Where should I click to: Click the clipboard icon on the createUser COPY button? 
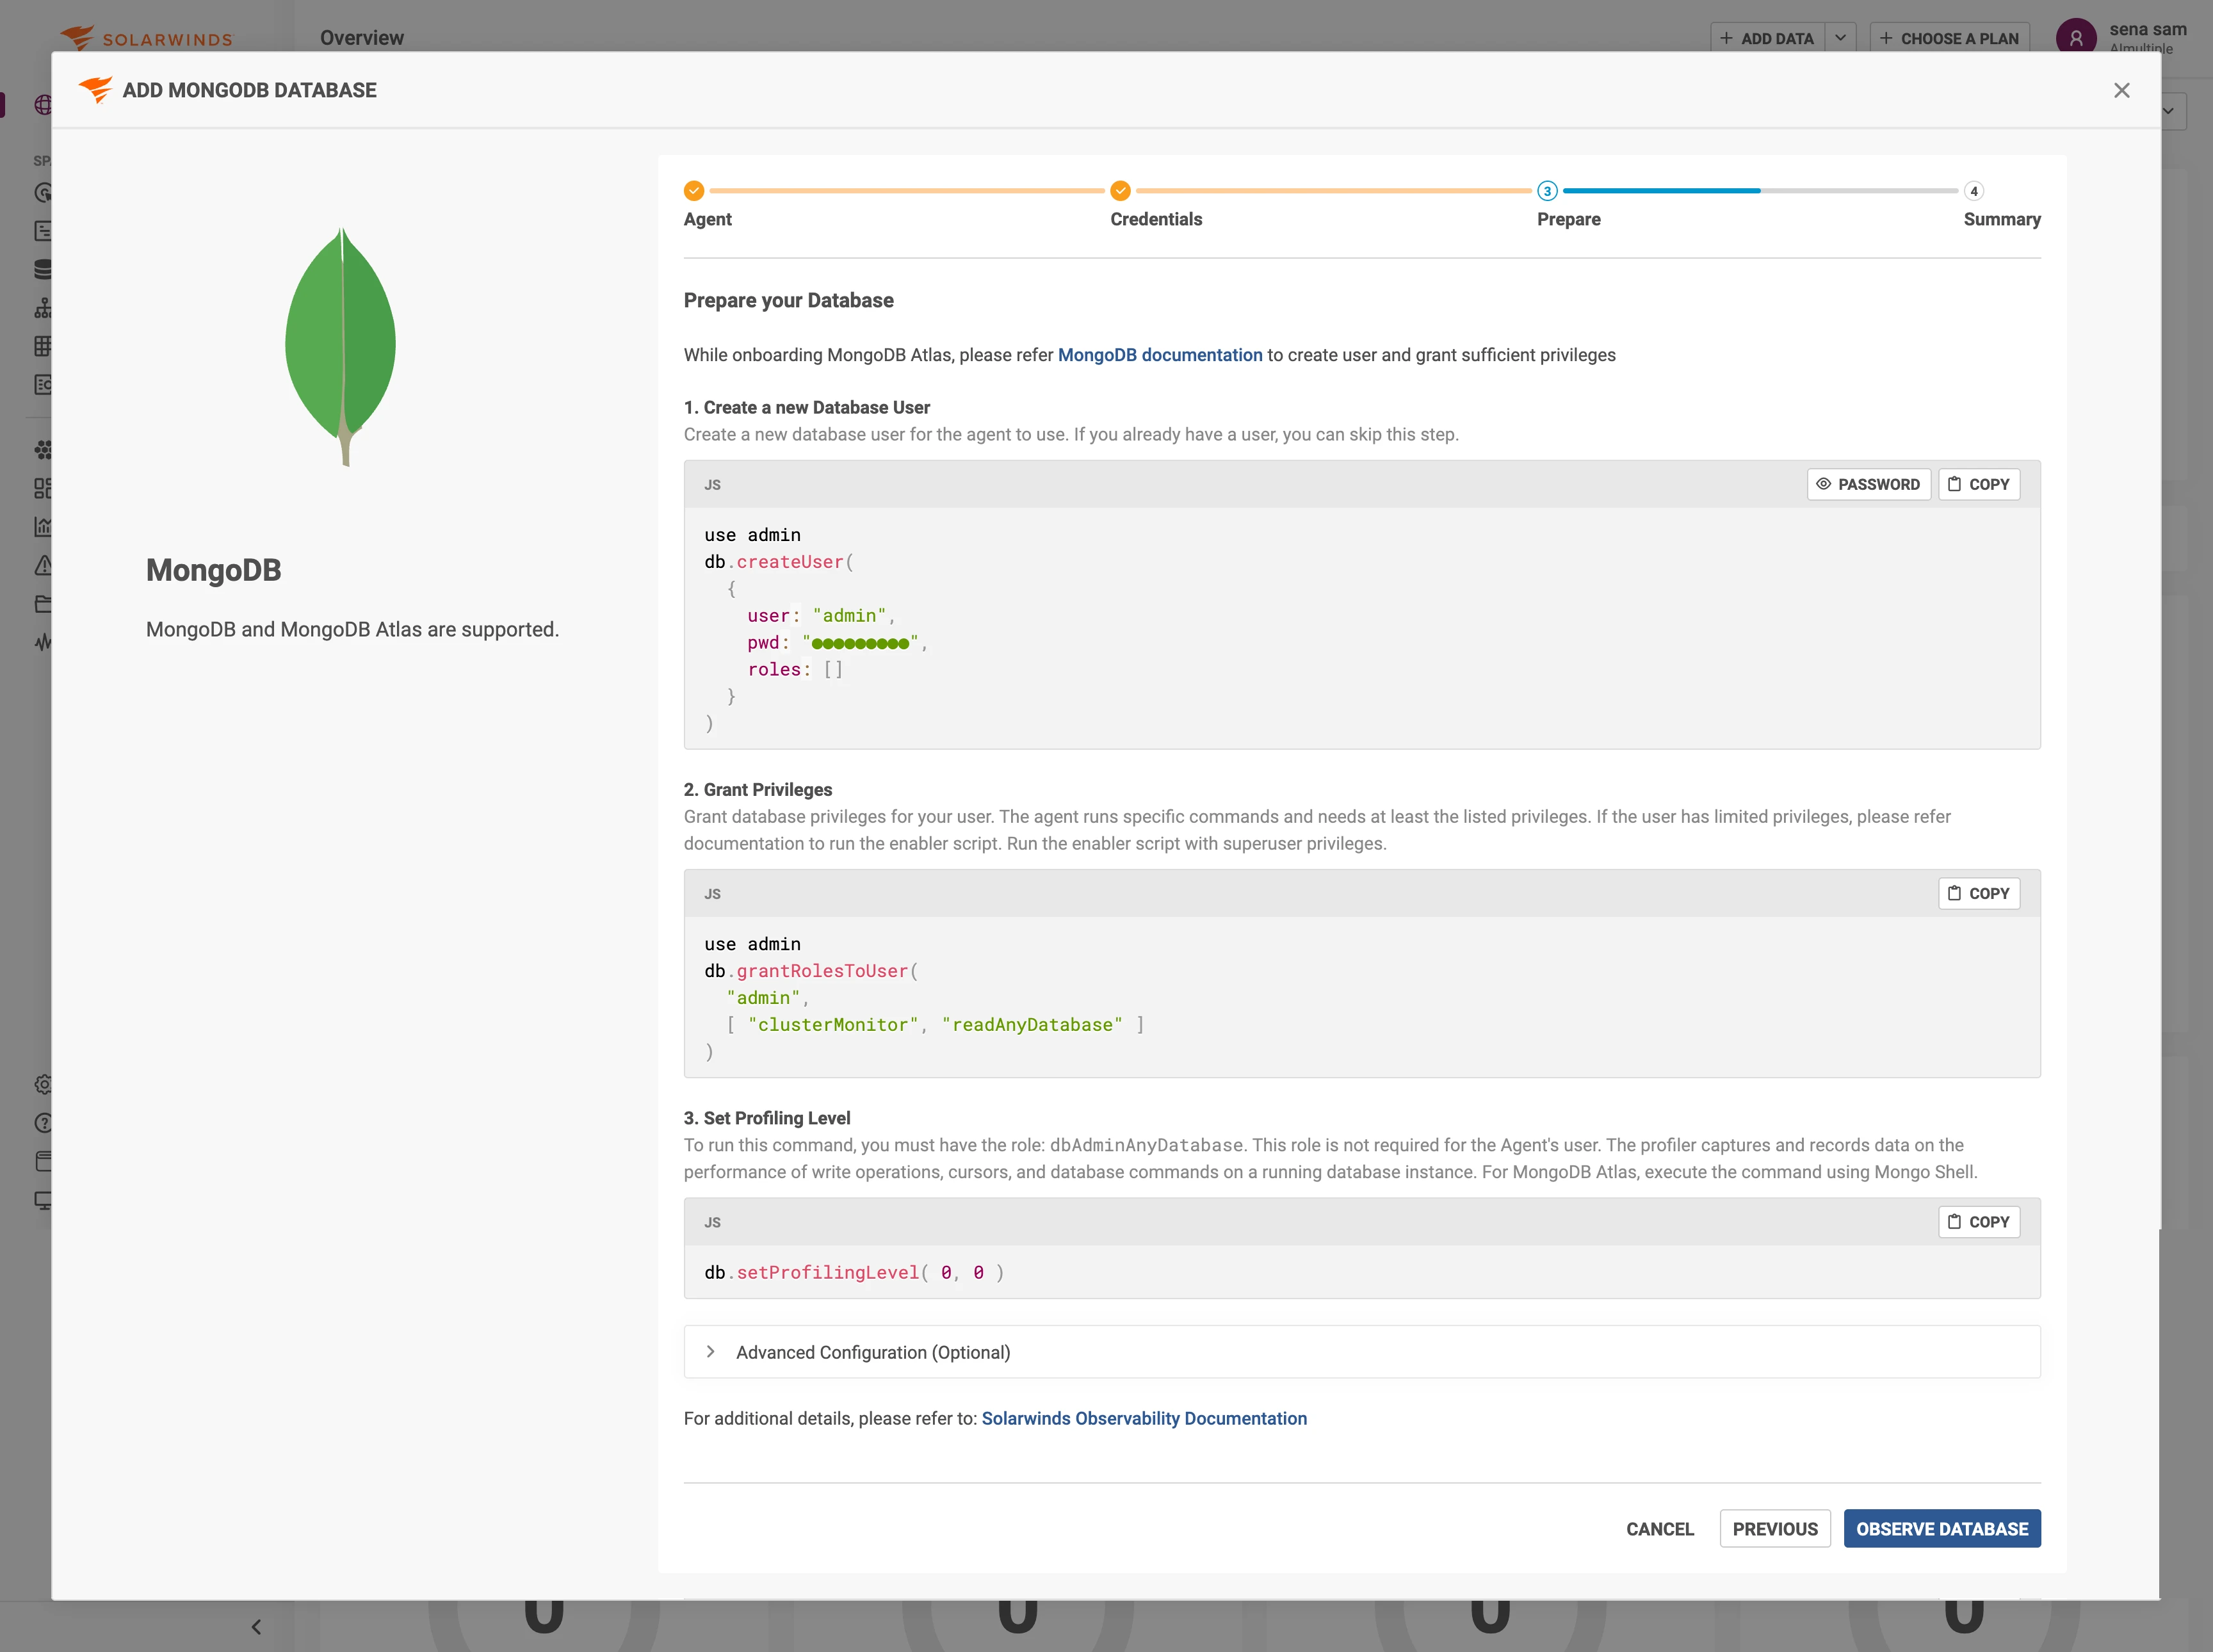click(x=1953, y=484)
